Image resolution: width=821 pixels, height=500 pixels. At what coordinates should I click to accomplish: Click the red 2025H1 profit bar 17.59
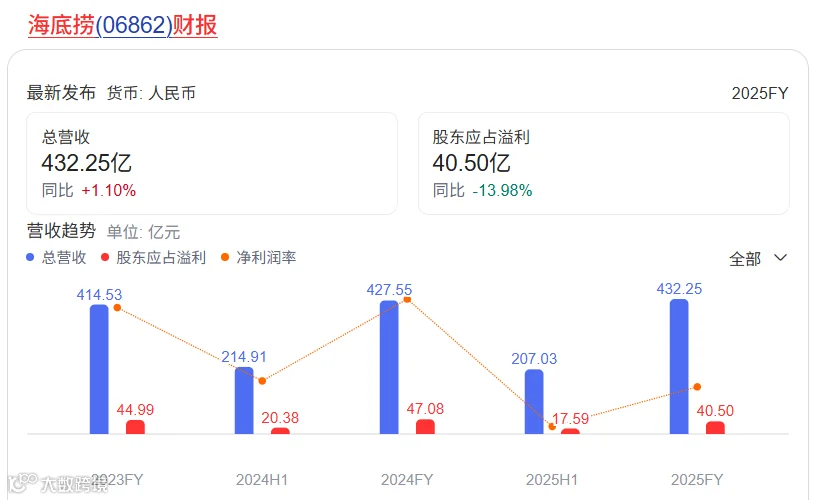pos(570,431)
